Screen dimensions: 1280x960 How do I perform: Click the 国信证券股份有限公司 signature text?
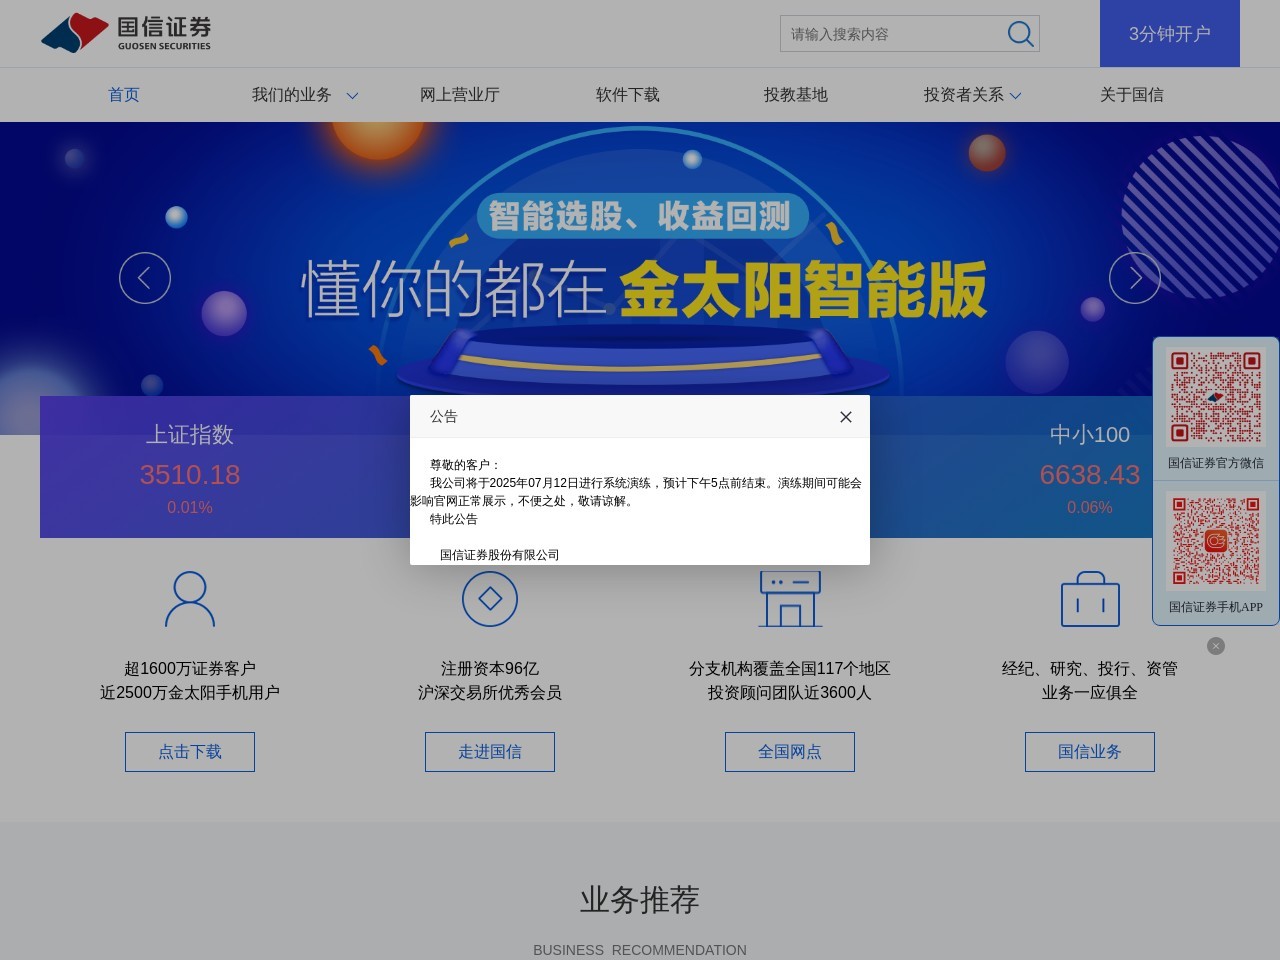[500, 556]
